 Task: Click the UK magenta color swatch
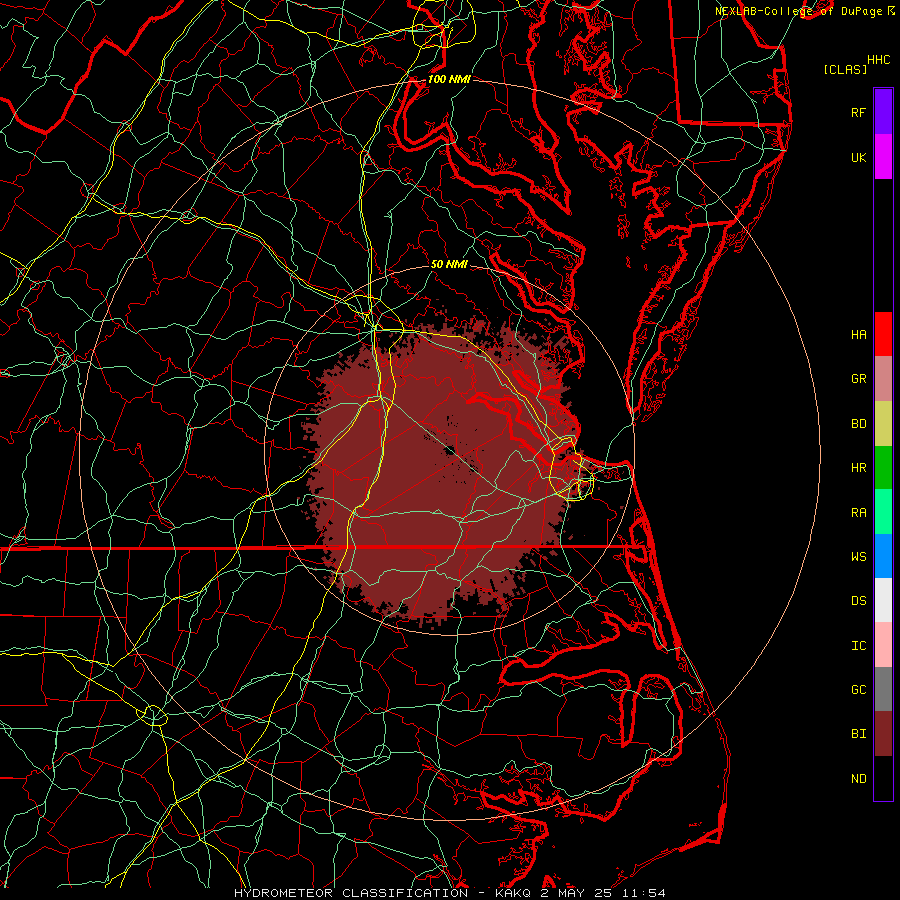click(x=883, y=157)
